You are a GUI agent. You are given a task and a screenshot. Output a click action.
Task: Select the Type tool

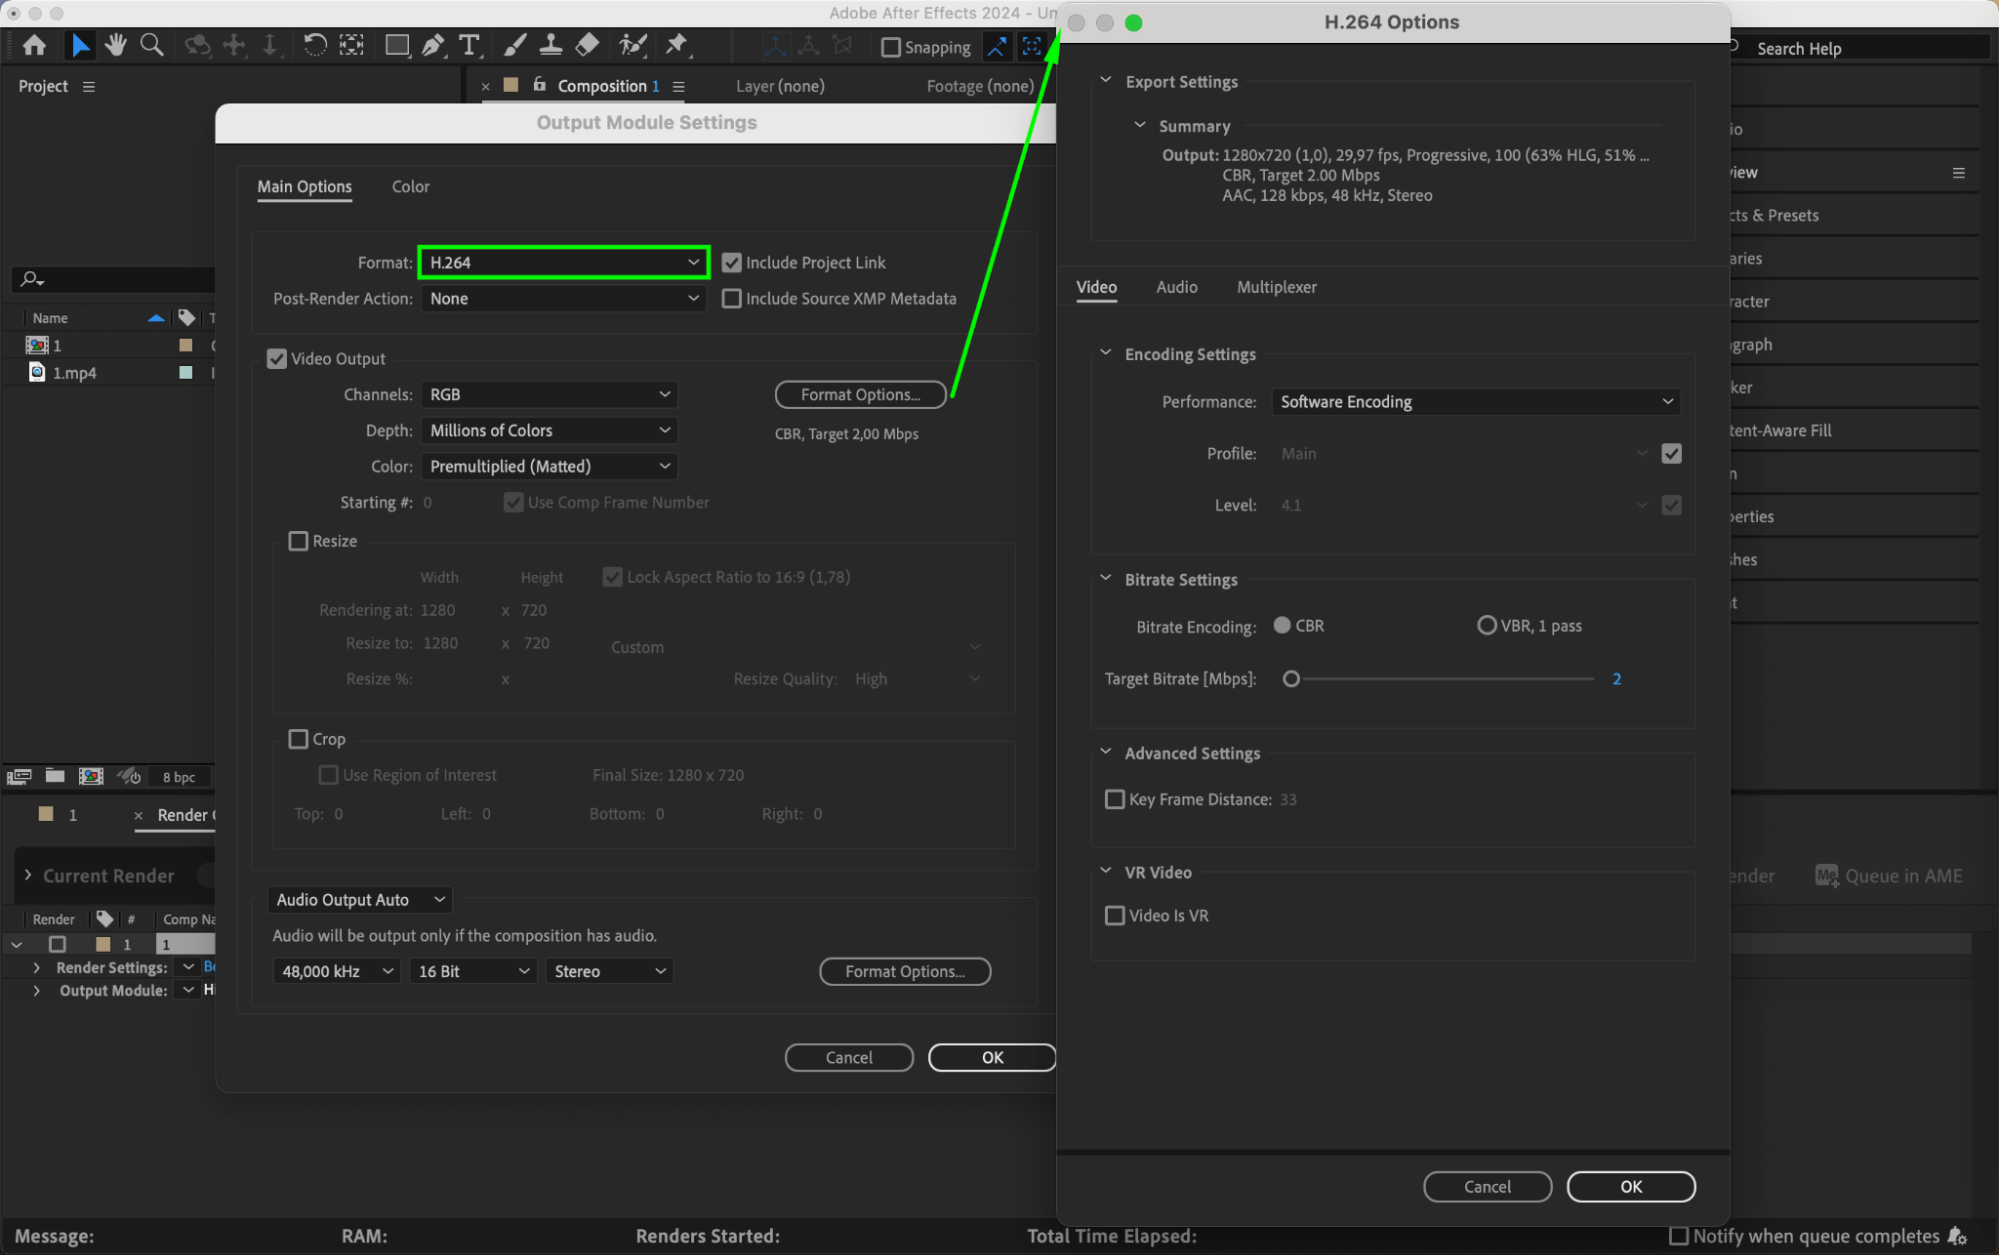click(468, 45)
